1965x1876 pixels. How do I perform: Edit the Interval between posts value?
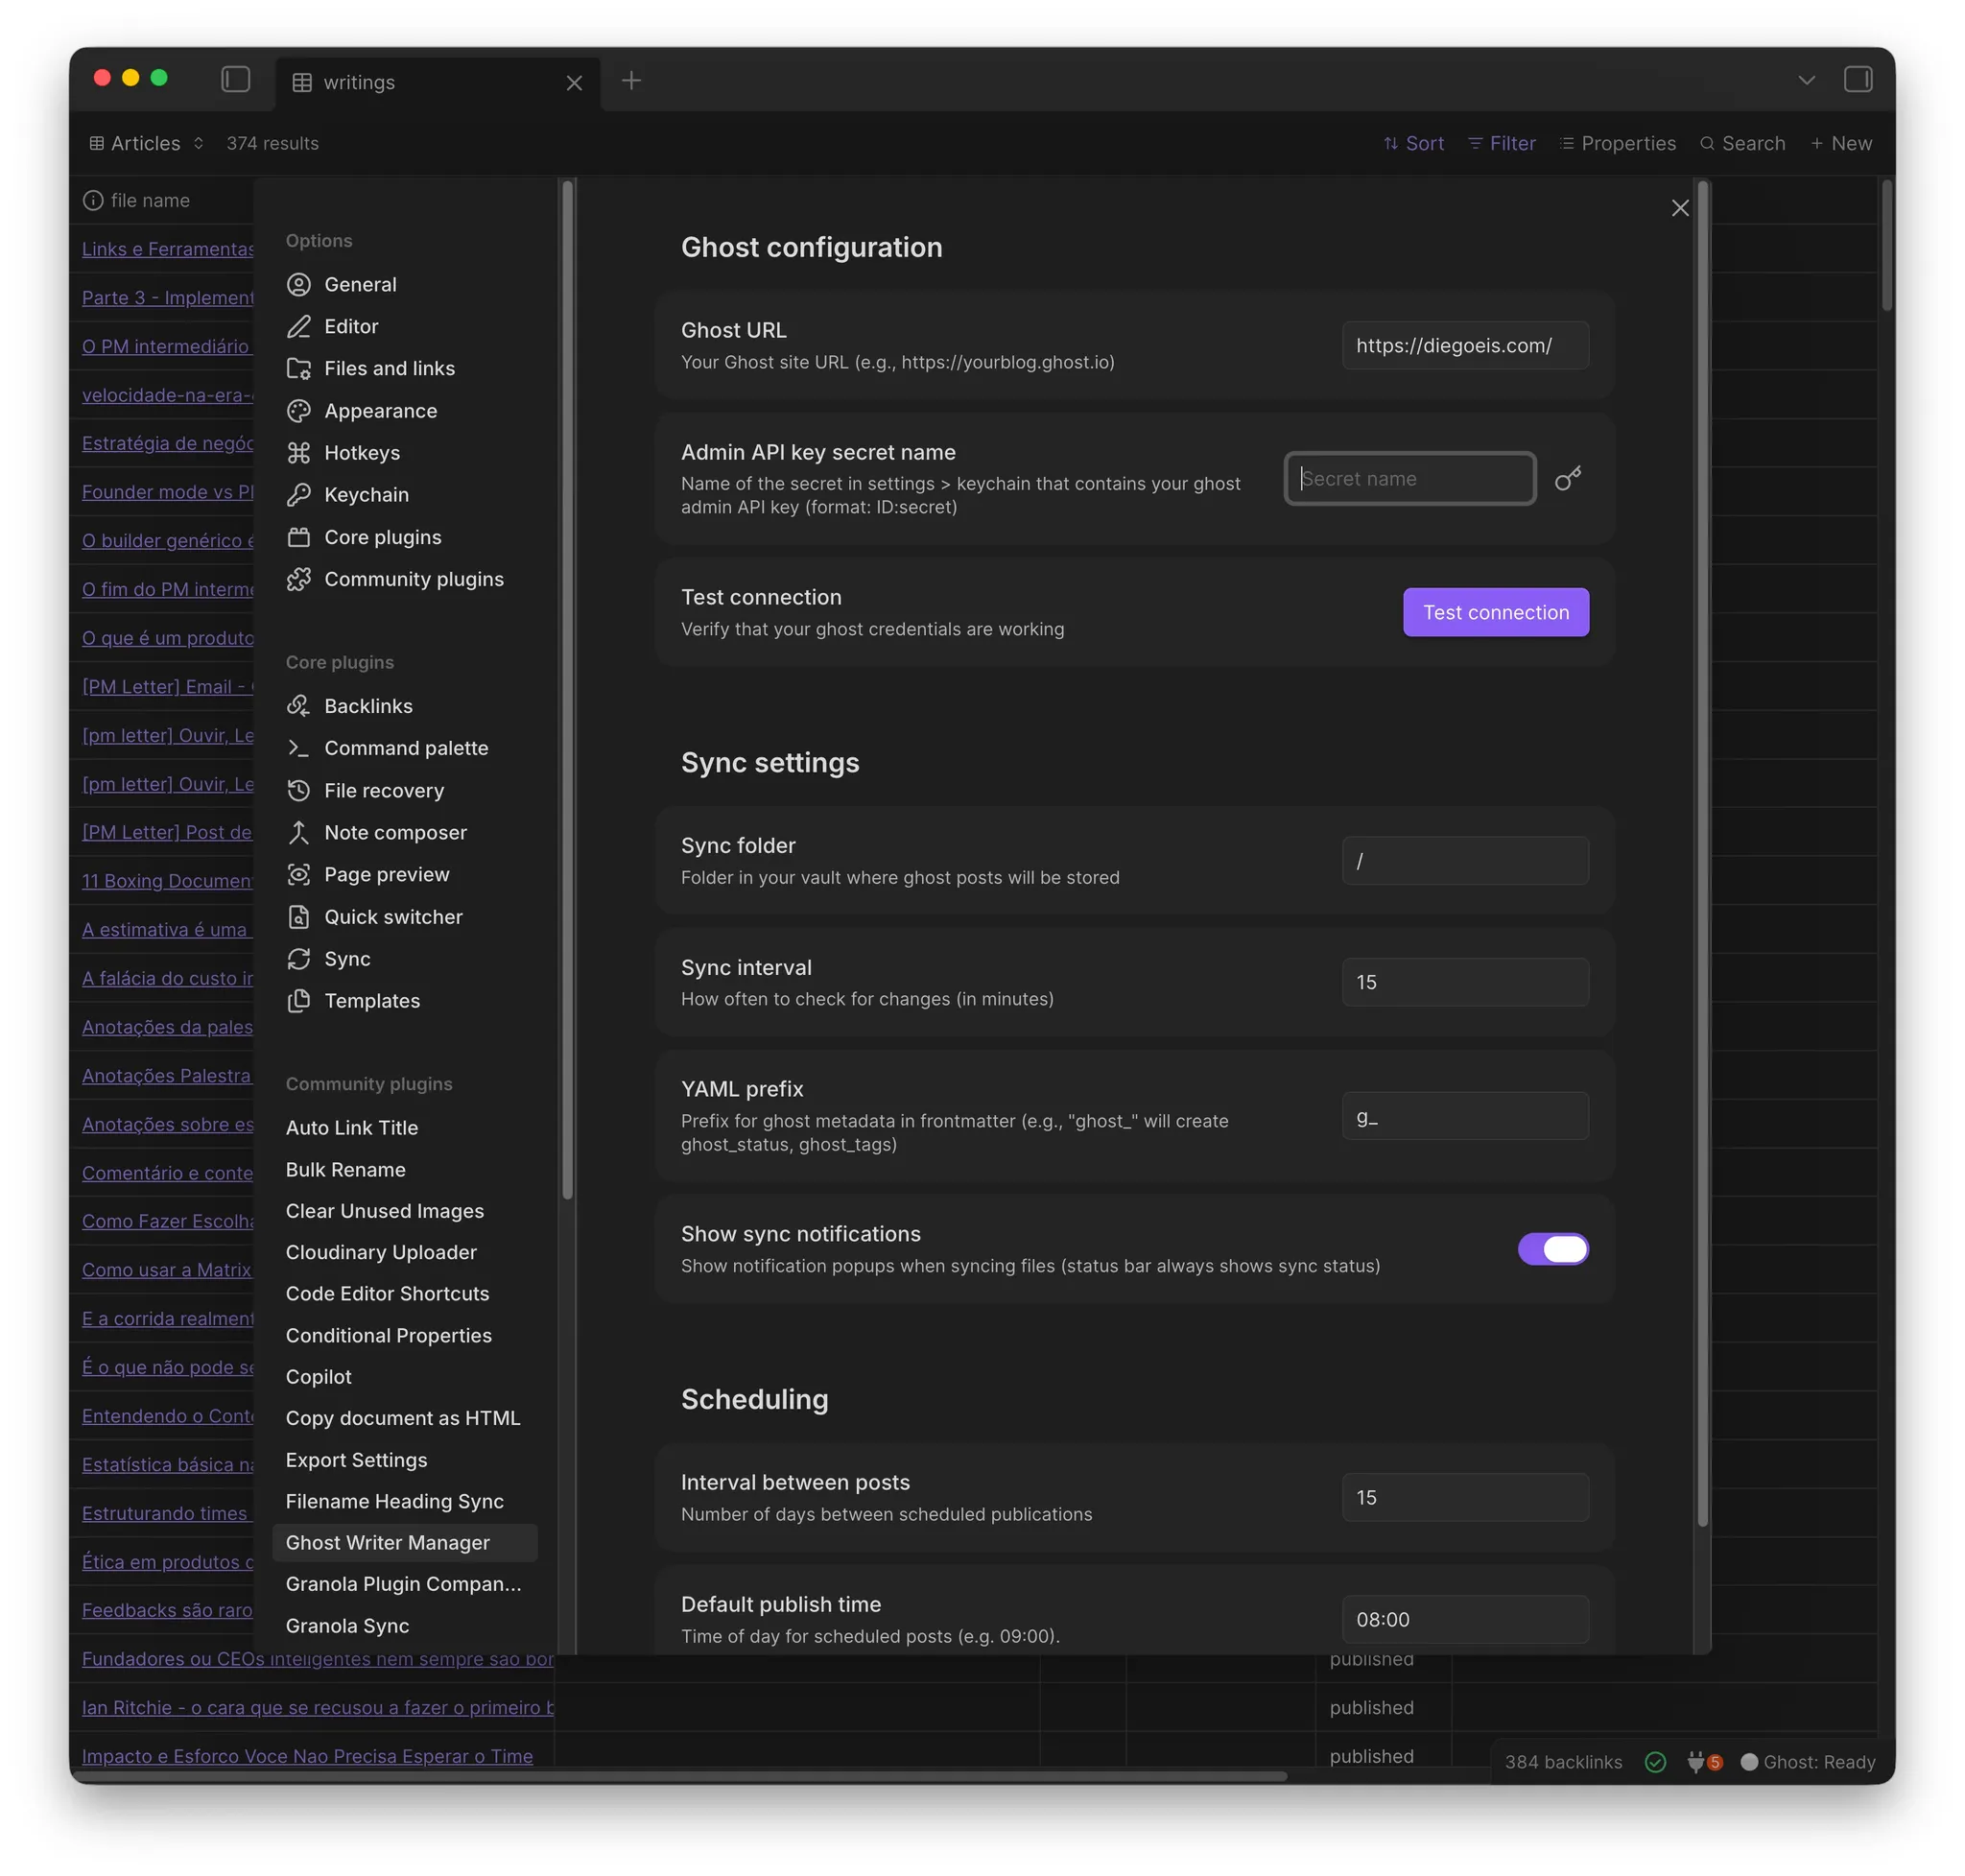click(x=1465, y=1497)
